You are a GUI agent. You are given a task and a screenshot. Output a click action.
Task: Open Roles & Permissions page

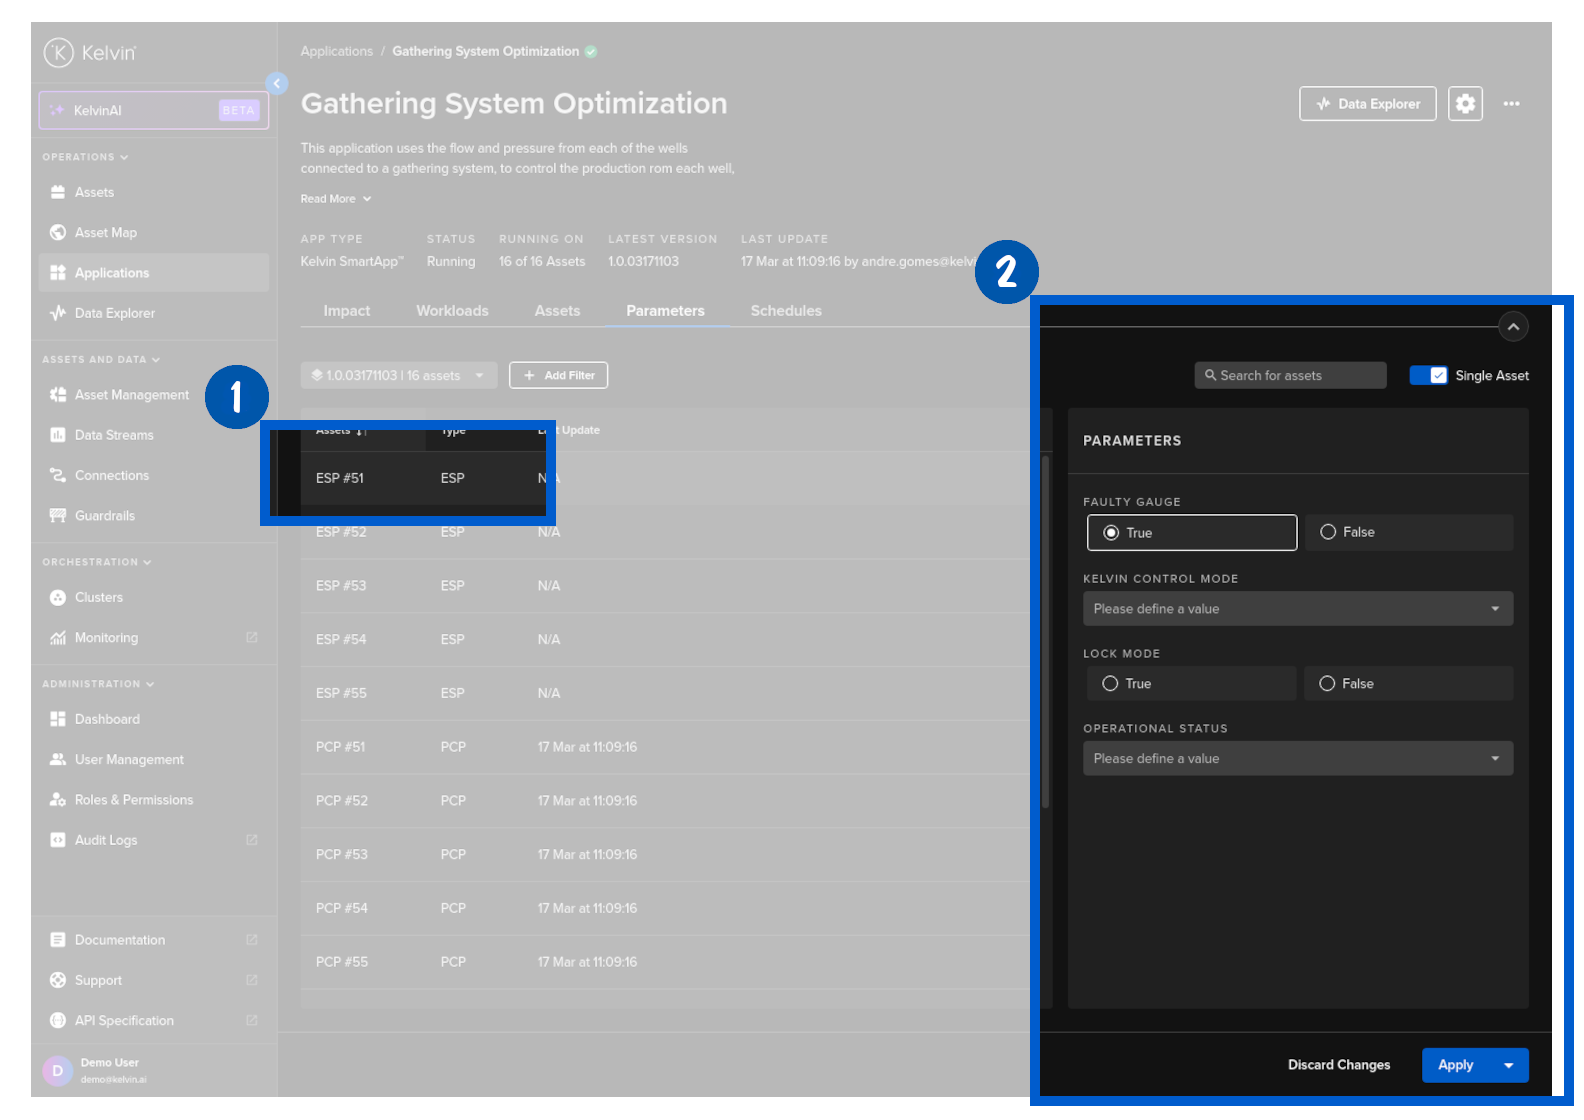133,800
